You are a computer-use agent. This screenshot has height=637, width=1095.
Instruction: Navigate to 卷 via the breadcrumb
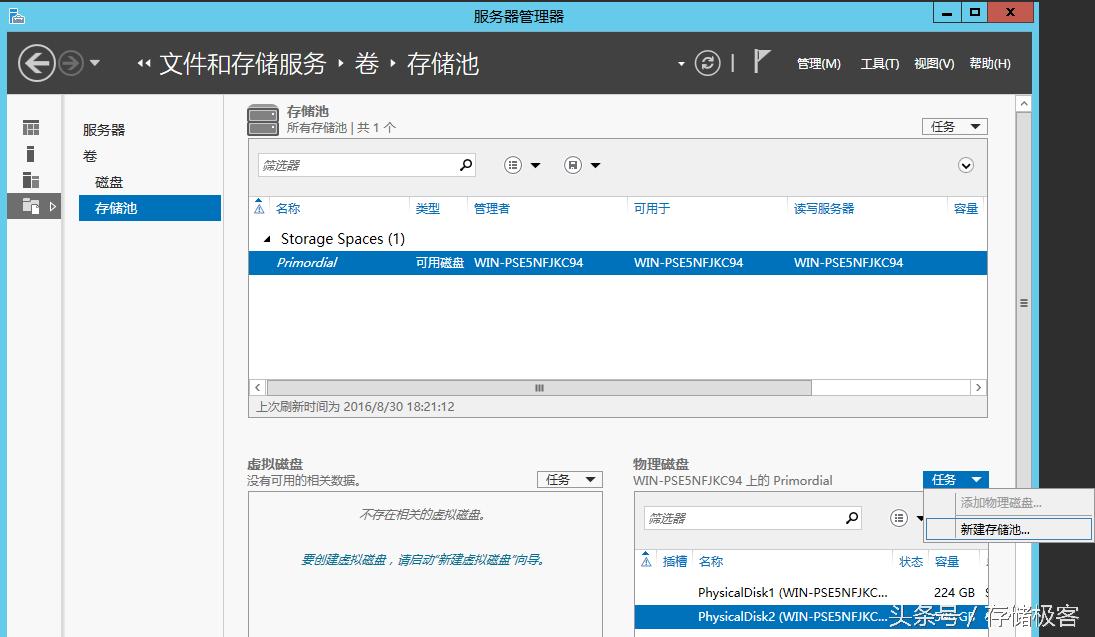(366, 63)
